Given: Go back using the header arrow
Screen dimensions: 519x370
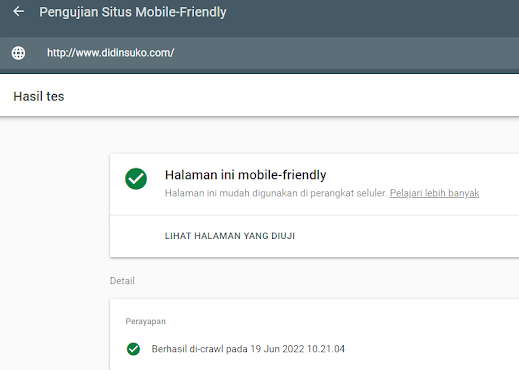Looking at the screenshot, I should 18,12.
